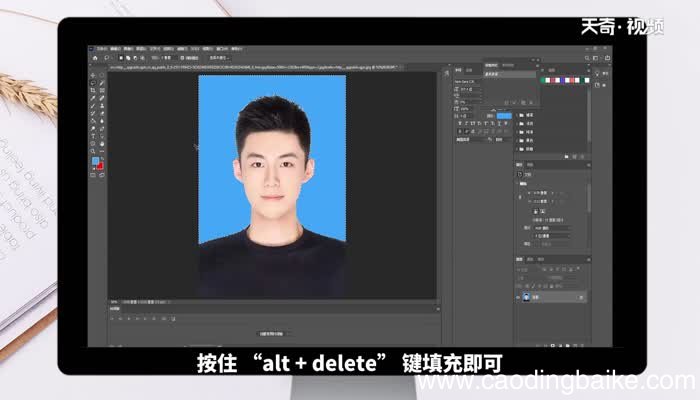Toggle underline in Character panel

tap(499, 124)
